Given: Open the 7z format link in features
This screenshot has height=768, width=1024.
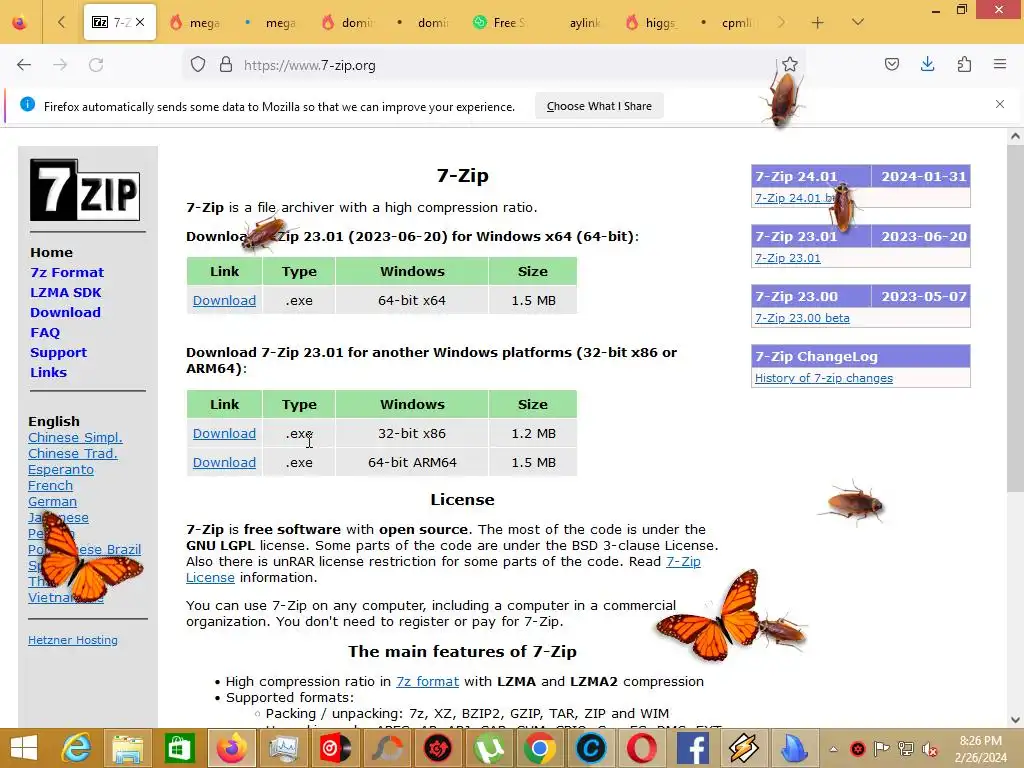Looking at the screenshot, I should coord(427,681).
